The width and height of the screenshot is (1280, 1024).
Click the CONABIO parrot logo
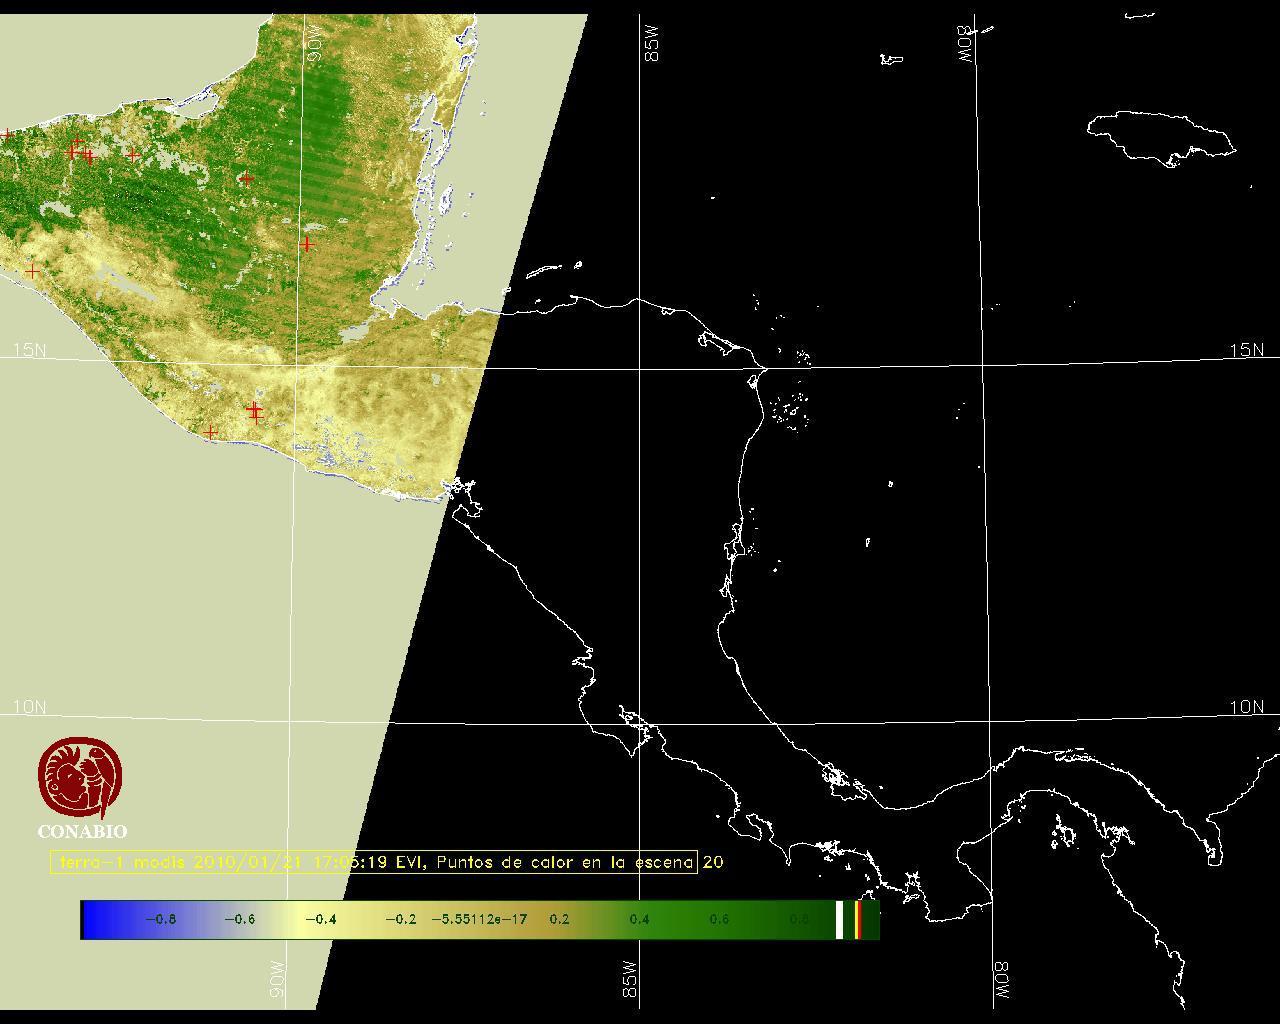pyautogui.click(x=81, y=776)
